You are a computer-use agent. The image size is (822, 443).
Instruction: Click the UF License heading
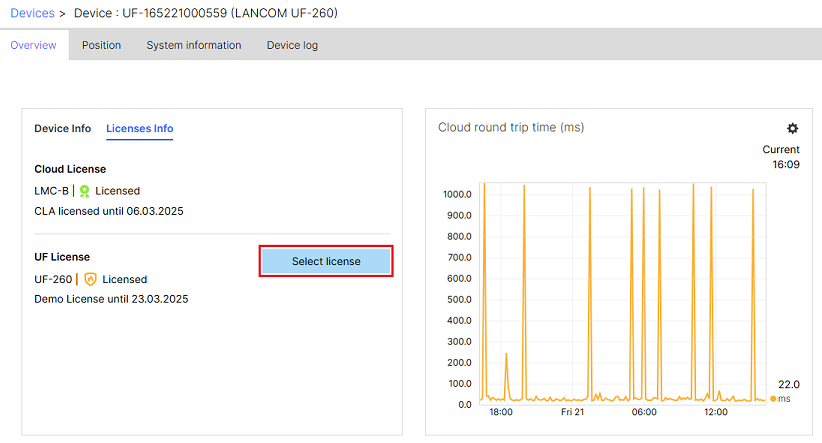(62, 257)
